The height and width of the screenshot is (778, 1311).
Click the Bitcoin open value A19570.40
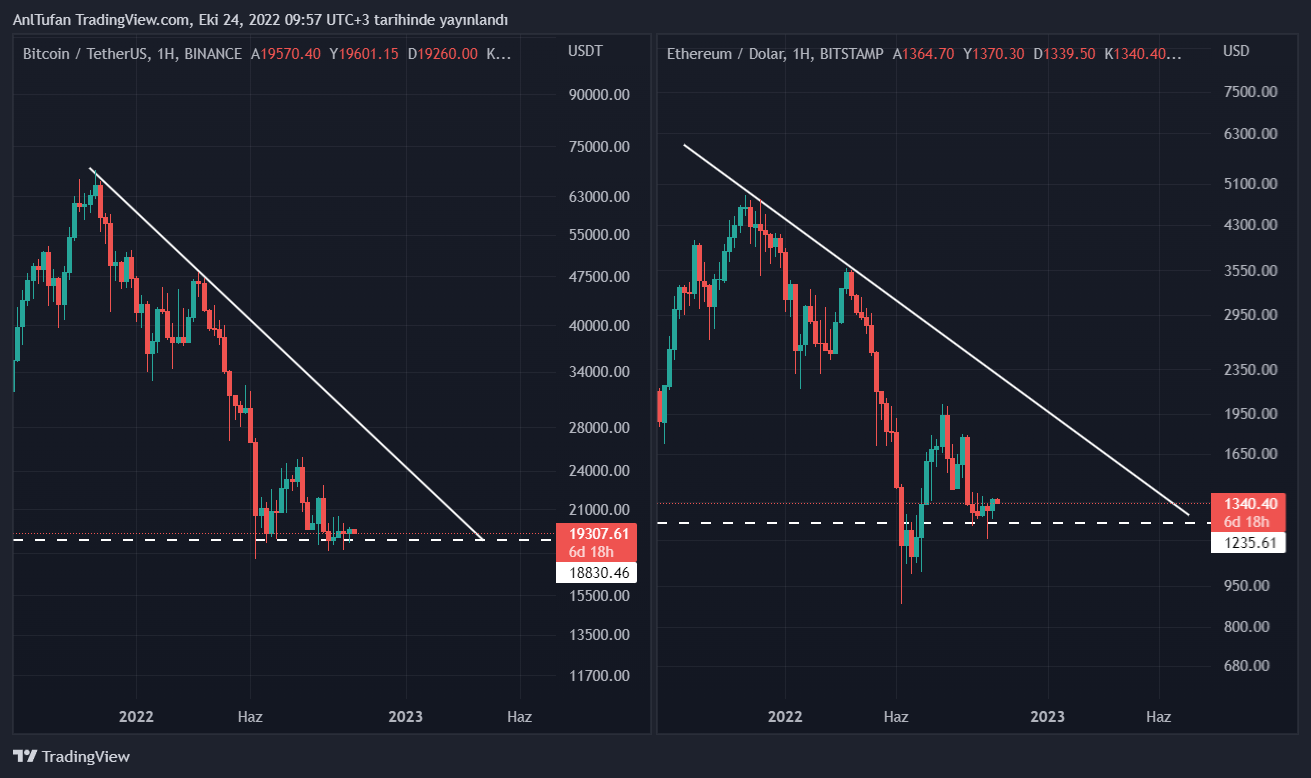click(x=285, y=53)
